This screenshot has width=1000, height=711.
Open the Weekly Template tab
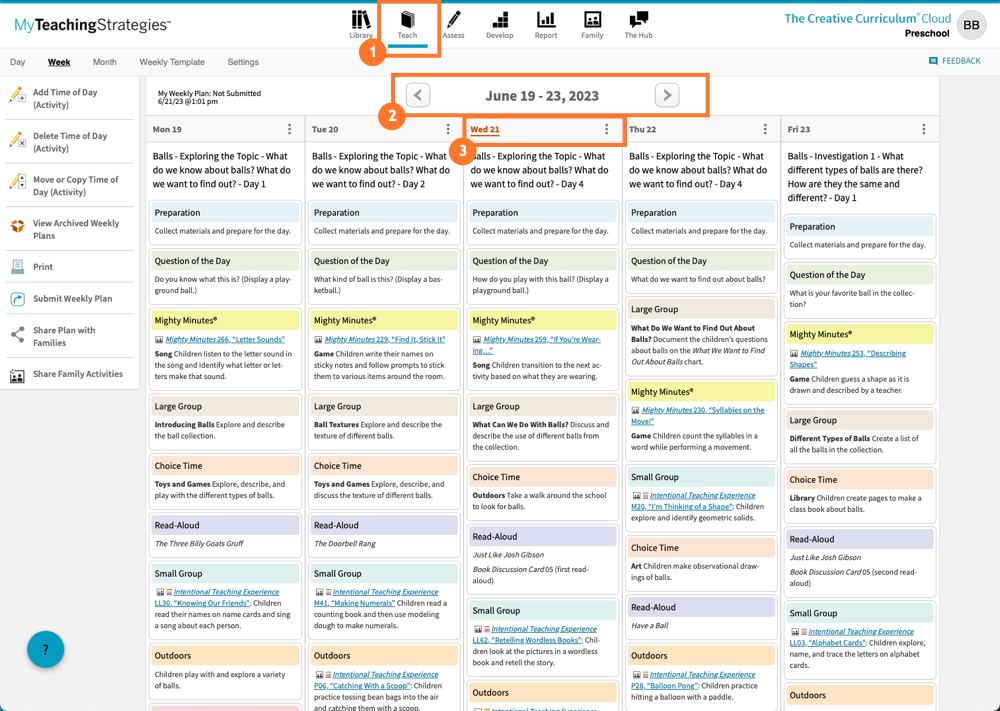click(x=172, y=62)
